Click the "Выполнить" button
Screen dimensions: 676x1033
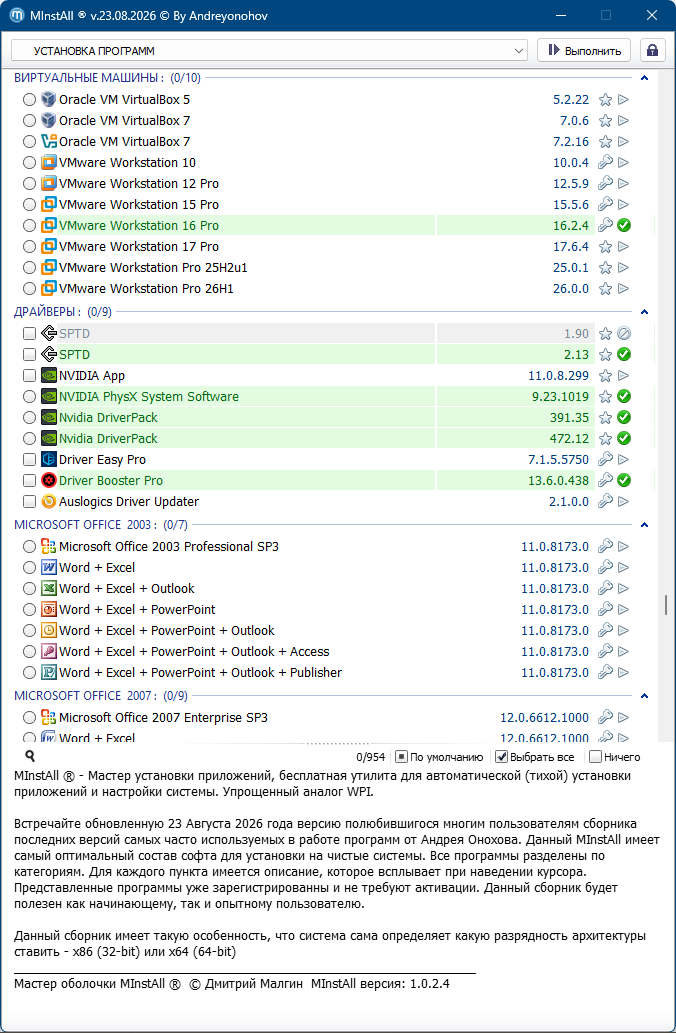(x=584, y=51)
